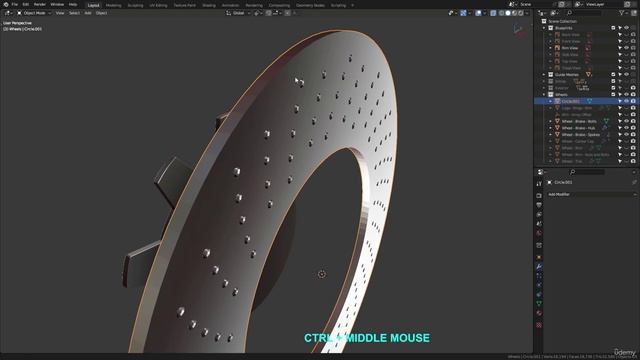Open the Edit menu
Image resolution: width=640 pixels, height=360 pixels.
tap(26, 4)
